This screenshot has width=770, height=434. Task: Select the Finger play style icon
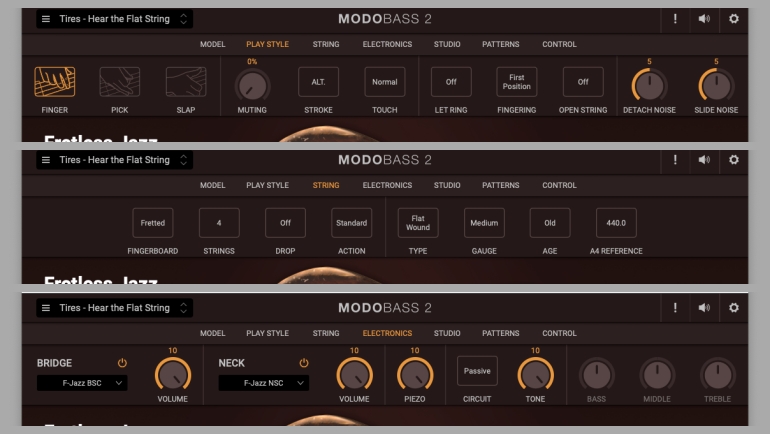(x=55, y=81)
